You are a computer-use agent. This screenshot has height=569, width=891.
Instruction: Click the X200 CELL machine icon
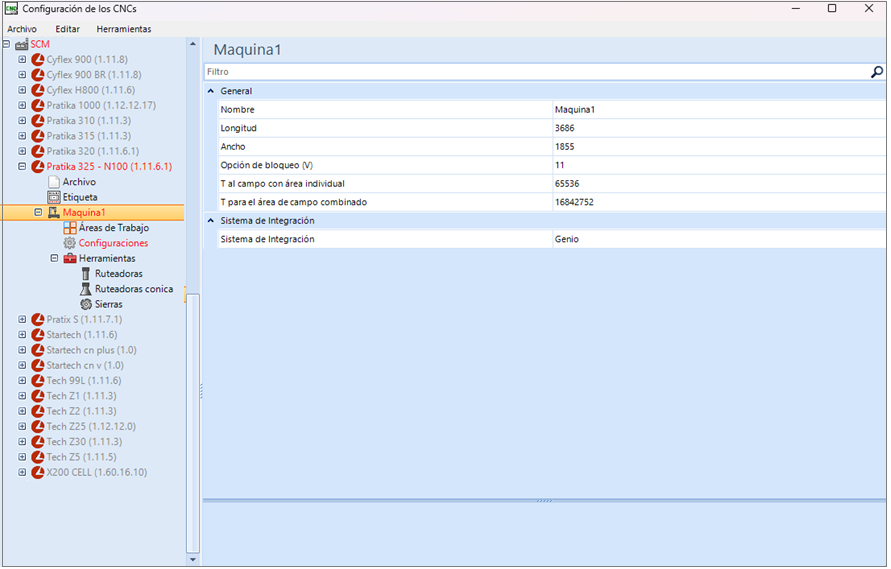click(38, 472)
